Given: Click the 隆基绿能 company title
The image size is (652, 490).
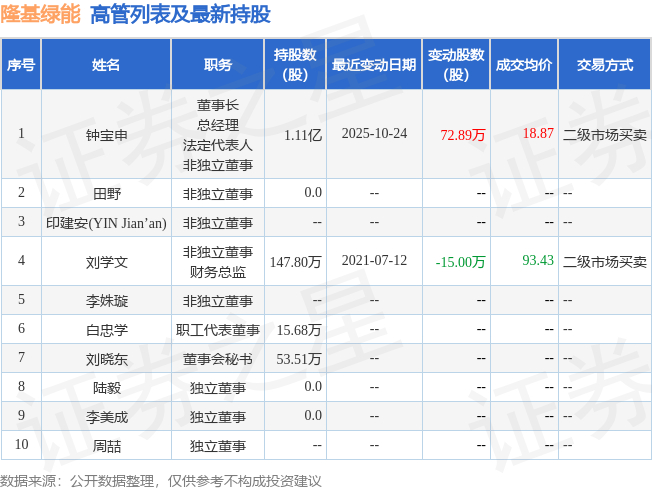Looking at the screenshot, I should pyautogui.click(x=40, y=14).
